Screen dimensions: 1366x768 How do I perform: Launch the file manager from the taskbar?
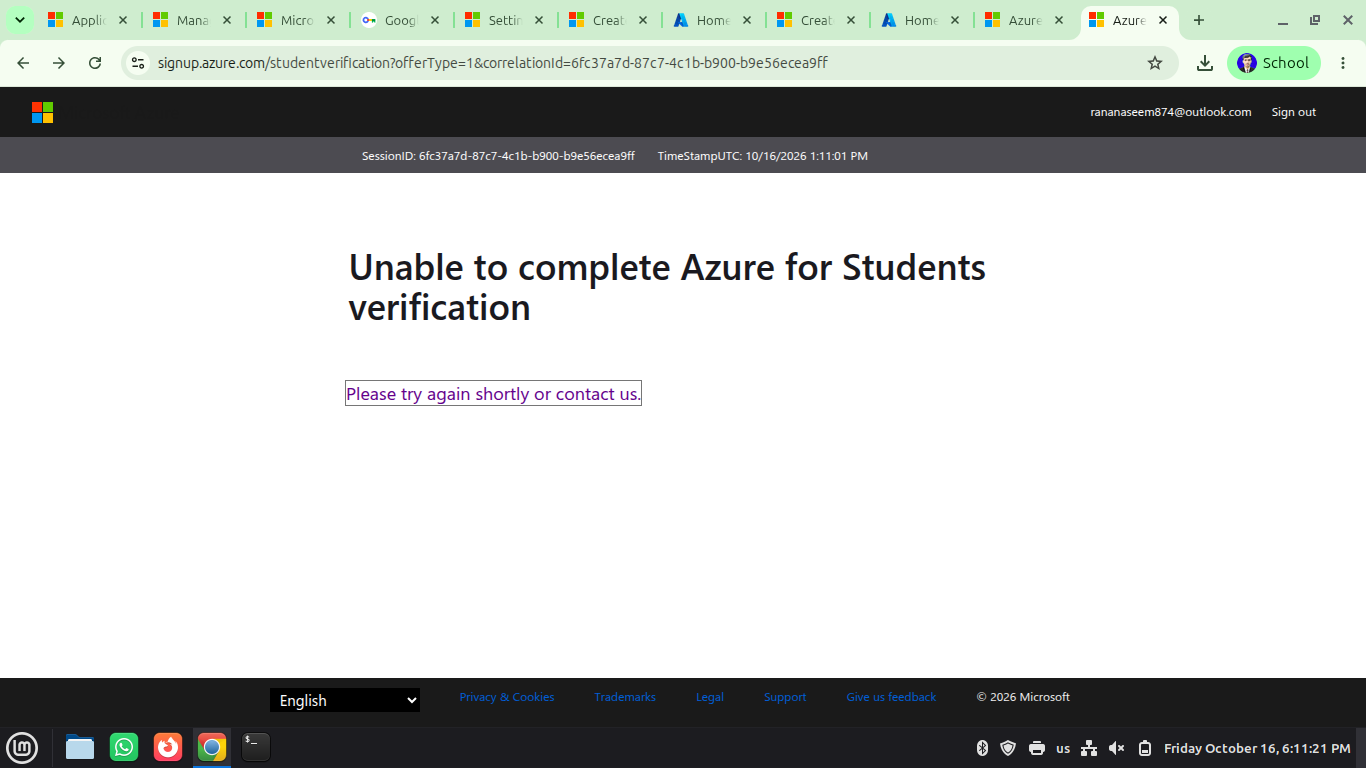pos(80,747)
